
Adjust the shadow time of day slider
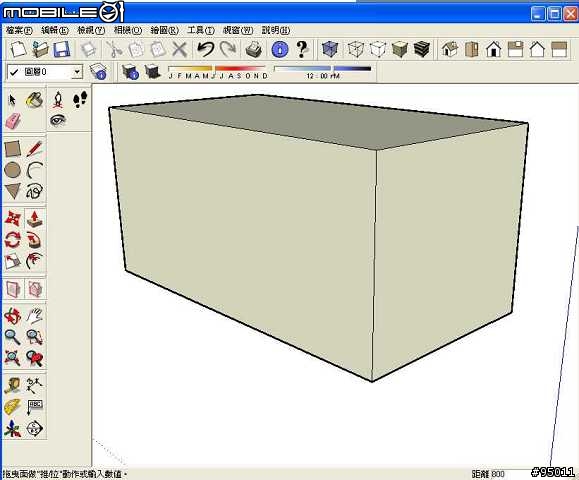(322, 69)
